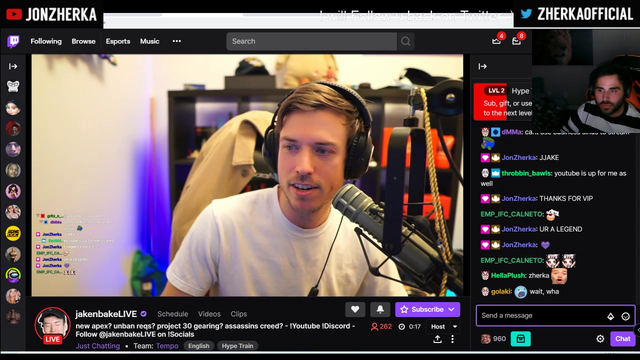Open the Videos tab for jakenbakeLIVE

point(209,314)
